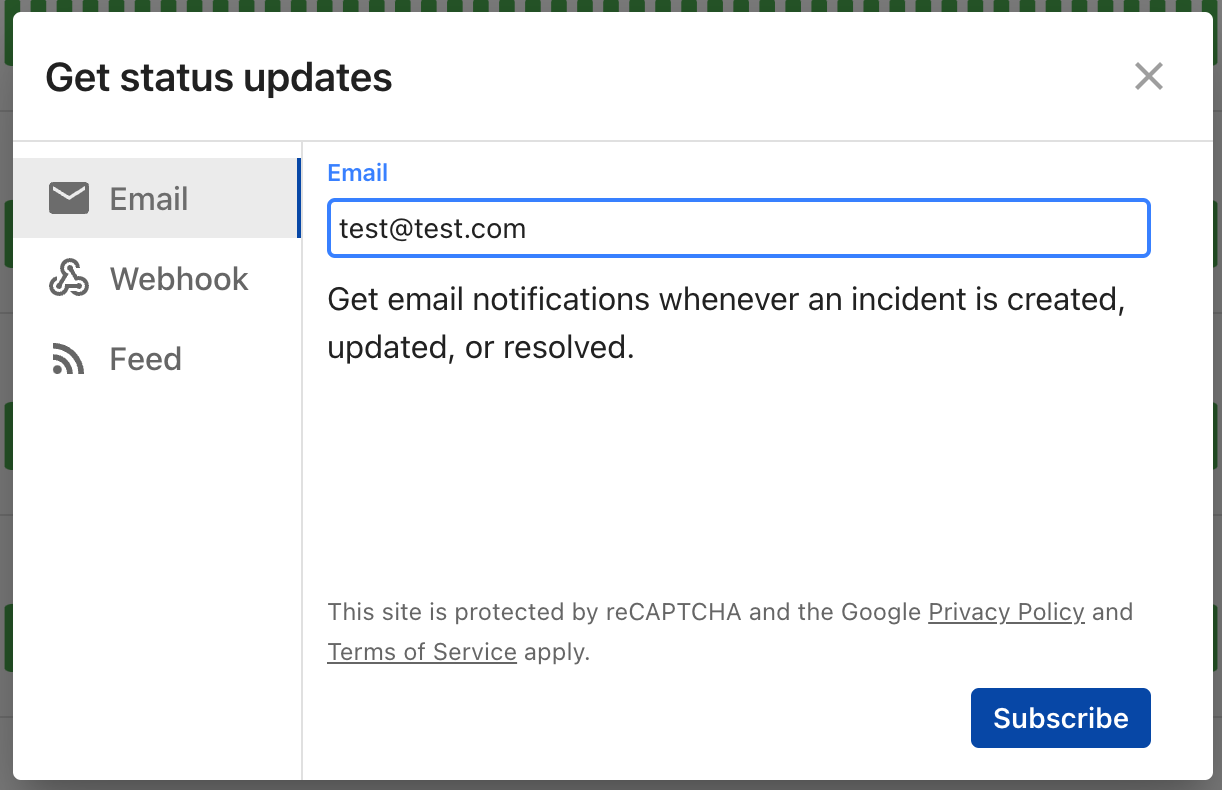
Task: Focus the Email address input field
Action: click(x=739, y=228)
